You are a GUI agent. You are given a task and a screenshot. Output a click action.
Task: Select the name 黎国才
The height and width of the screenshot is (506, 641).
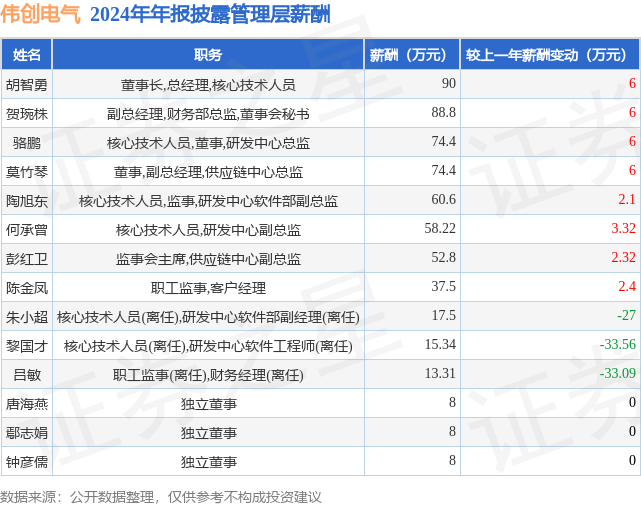[27, 346]
